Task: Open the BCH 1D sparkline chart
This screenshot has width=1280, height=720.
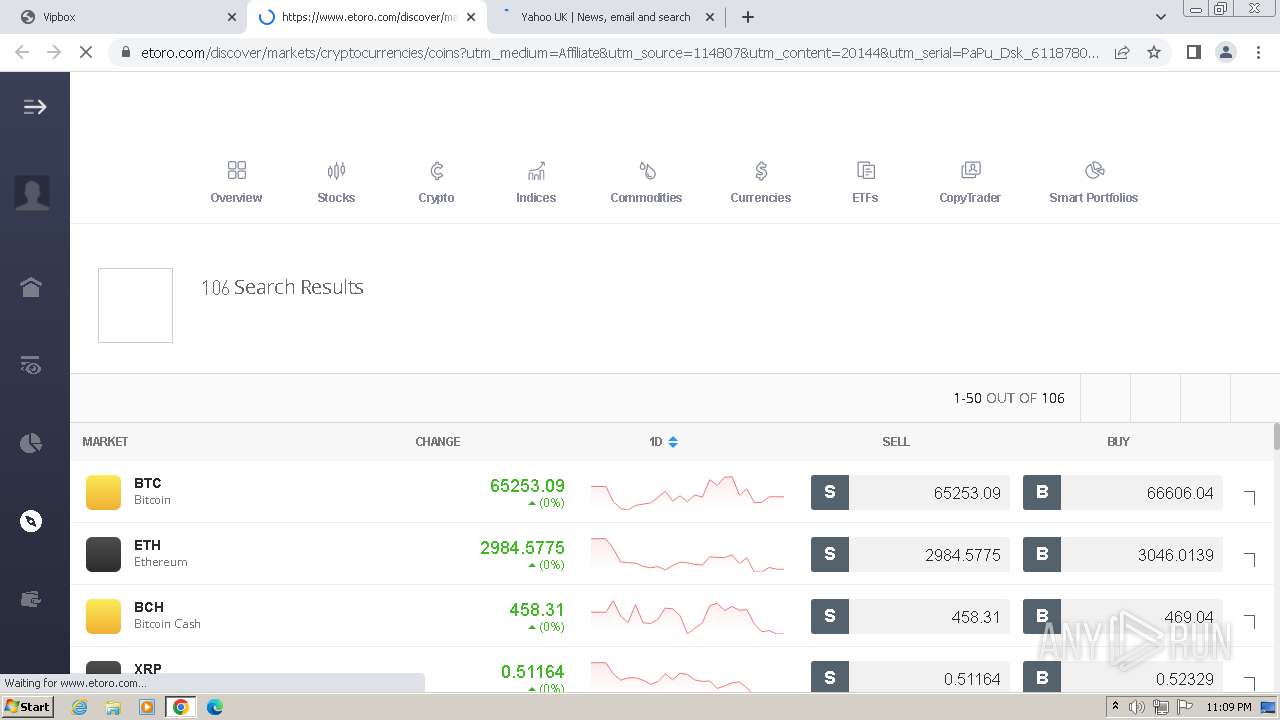Action: [687, 616]
